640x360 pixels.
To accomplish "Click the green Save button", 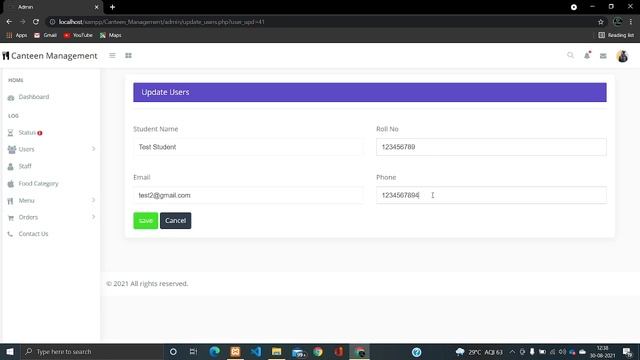I will pyautogui.click(x=146, y=220).
